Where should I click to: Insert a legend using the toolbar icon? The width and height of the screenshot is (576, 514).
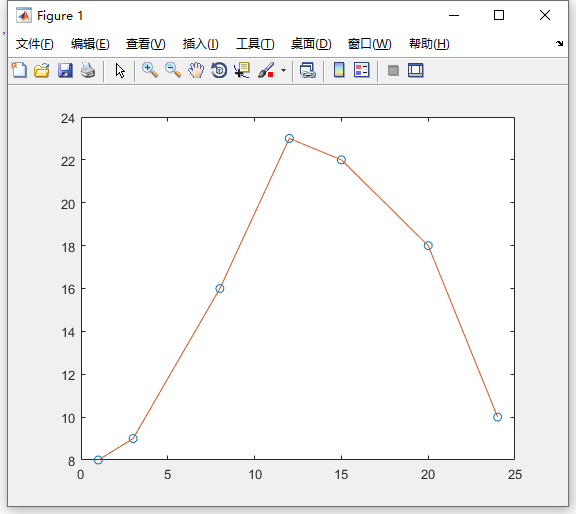361,70
